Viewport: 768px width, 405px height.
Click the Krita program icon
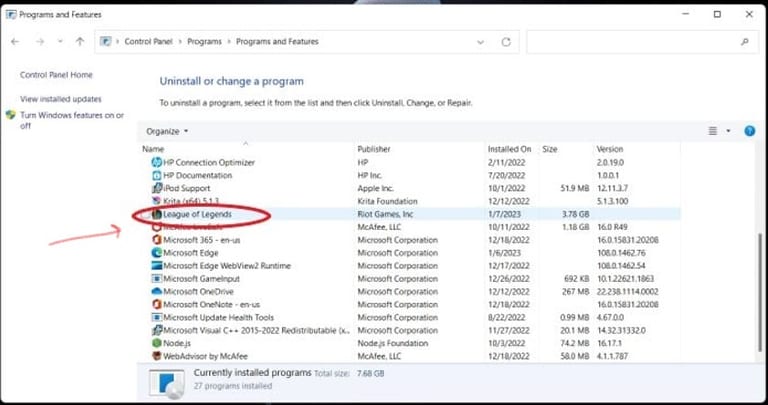[x=157, y=201]
